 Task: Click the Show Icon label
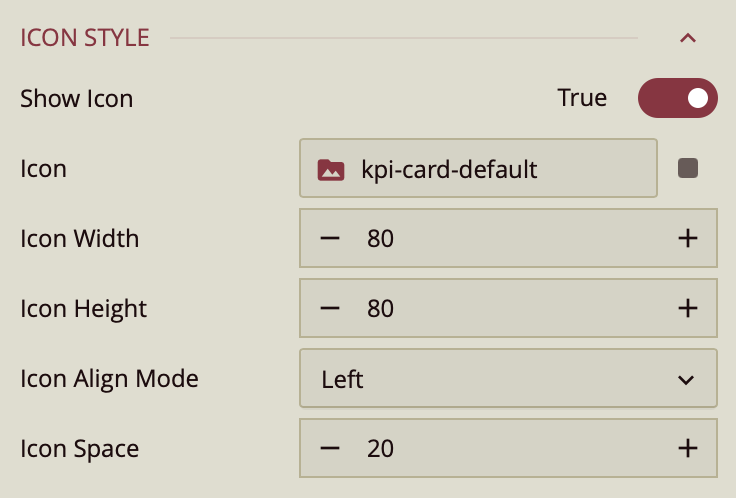click(x=77, y=98)
